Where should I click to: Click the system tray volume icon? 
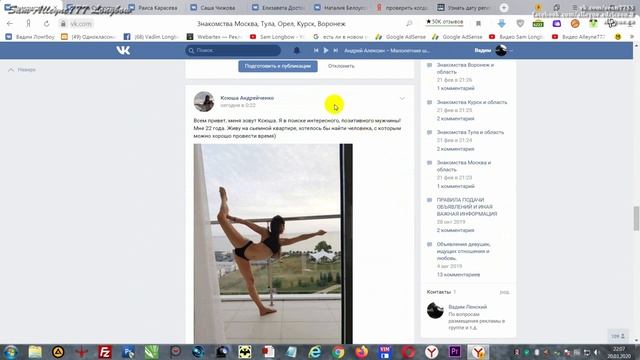click(x=596, y=352)
